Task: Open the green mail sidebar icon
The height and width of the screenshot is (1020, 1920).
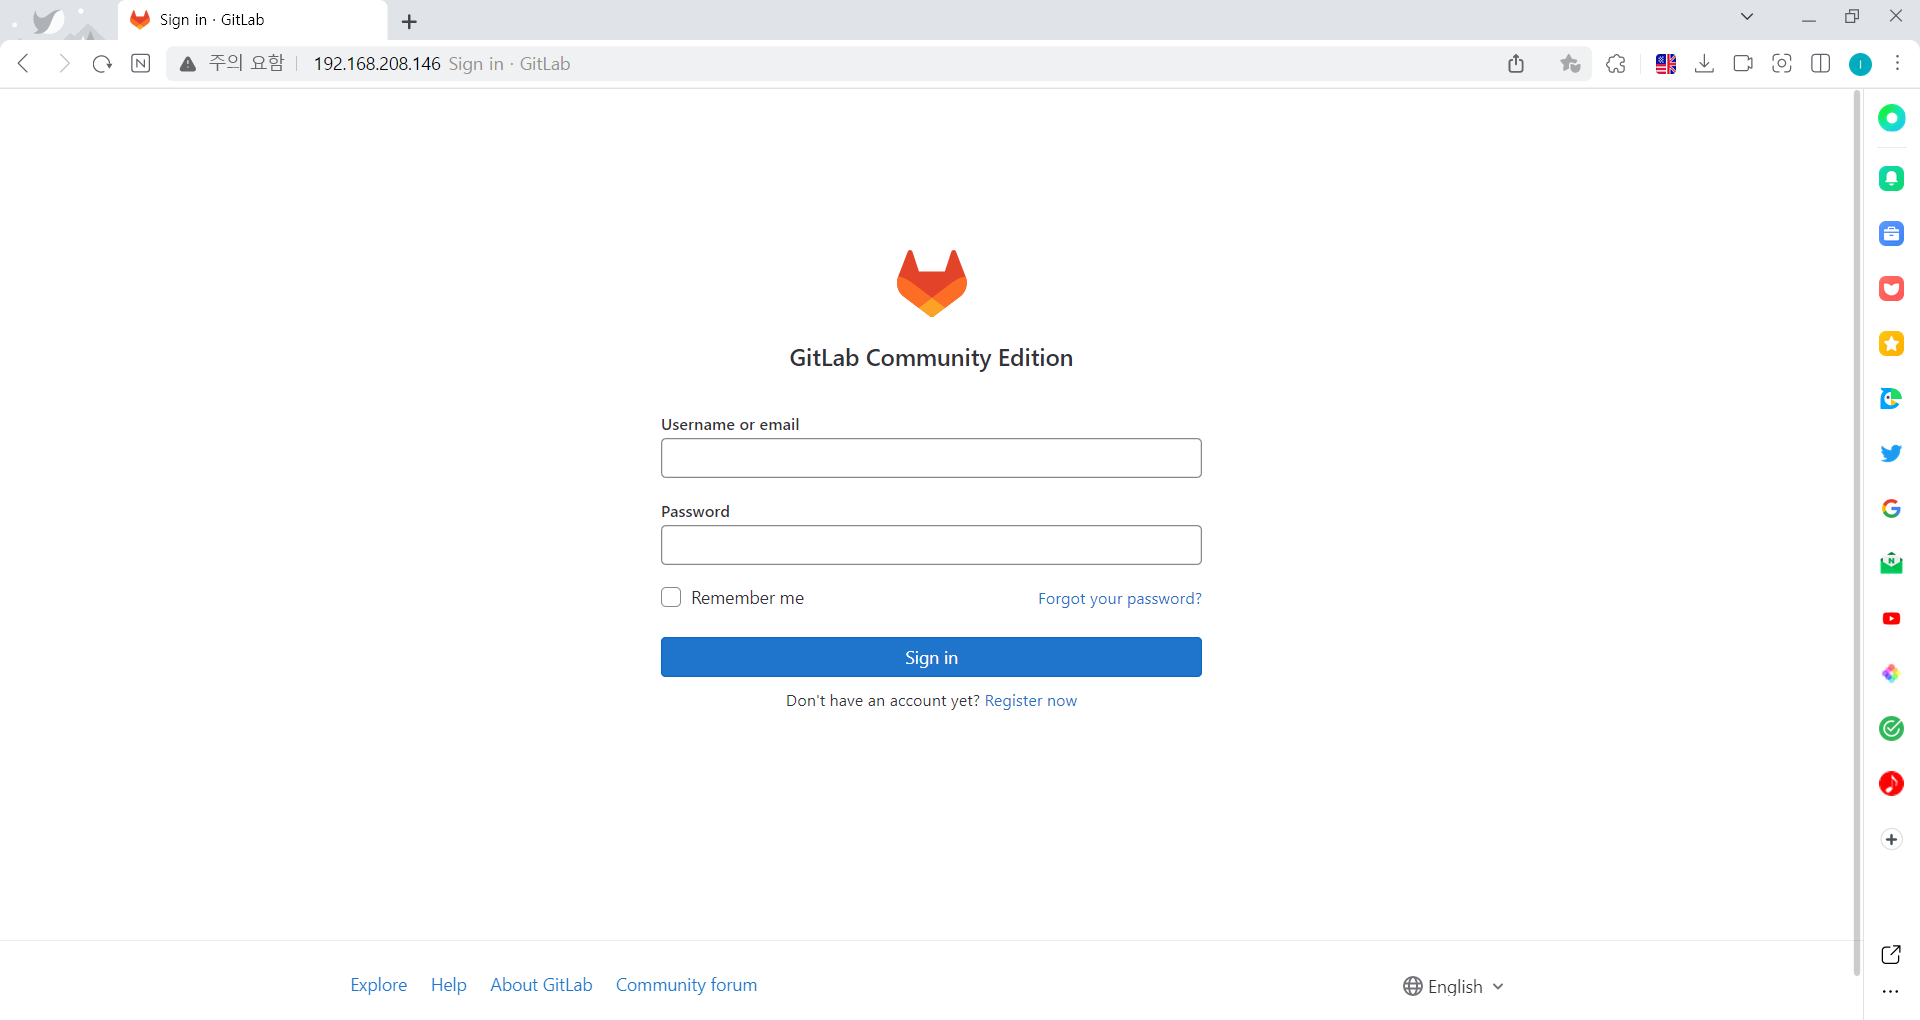Action: tap(1891, 564)
